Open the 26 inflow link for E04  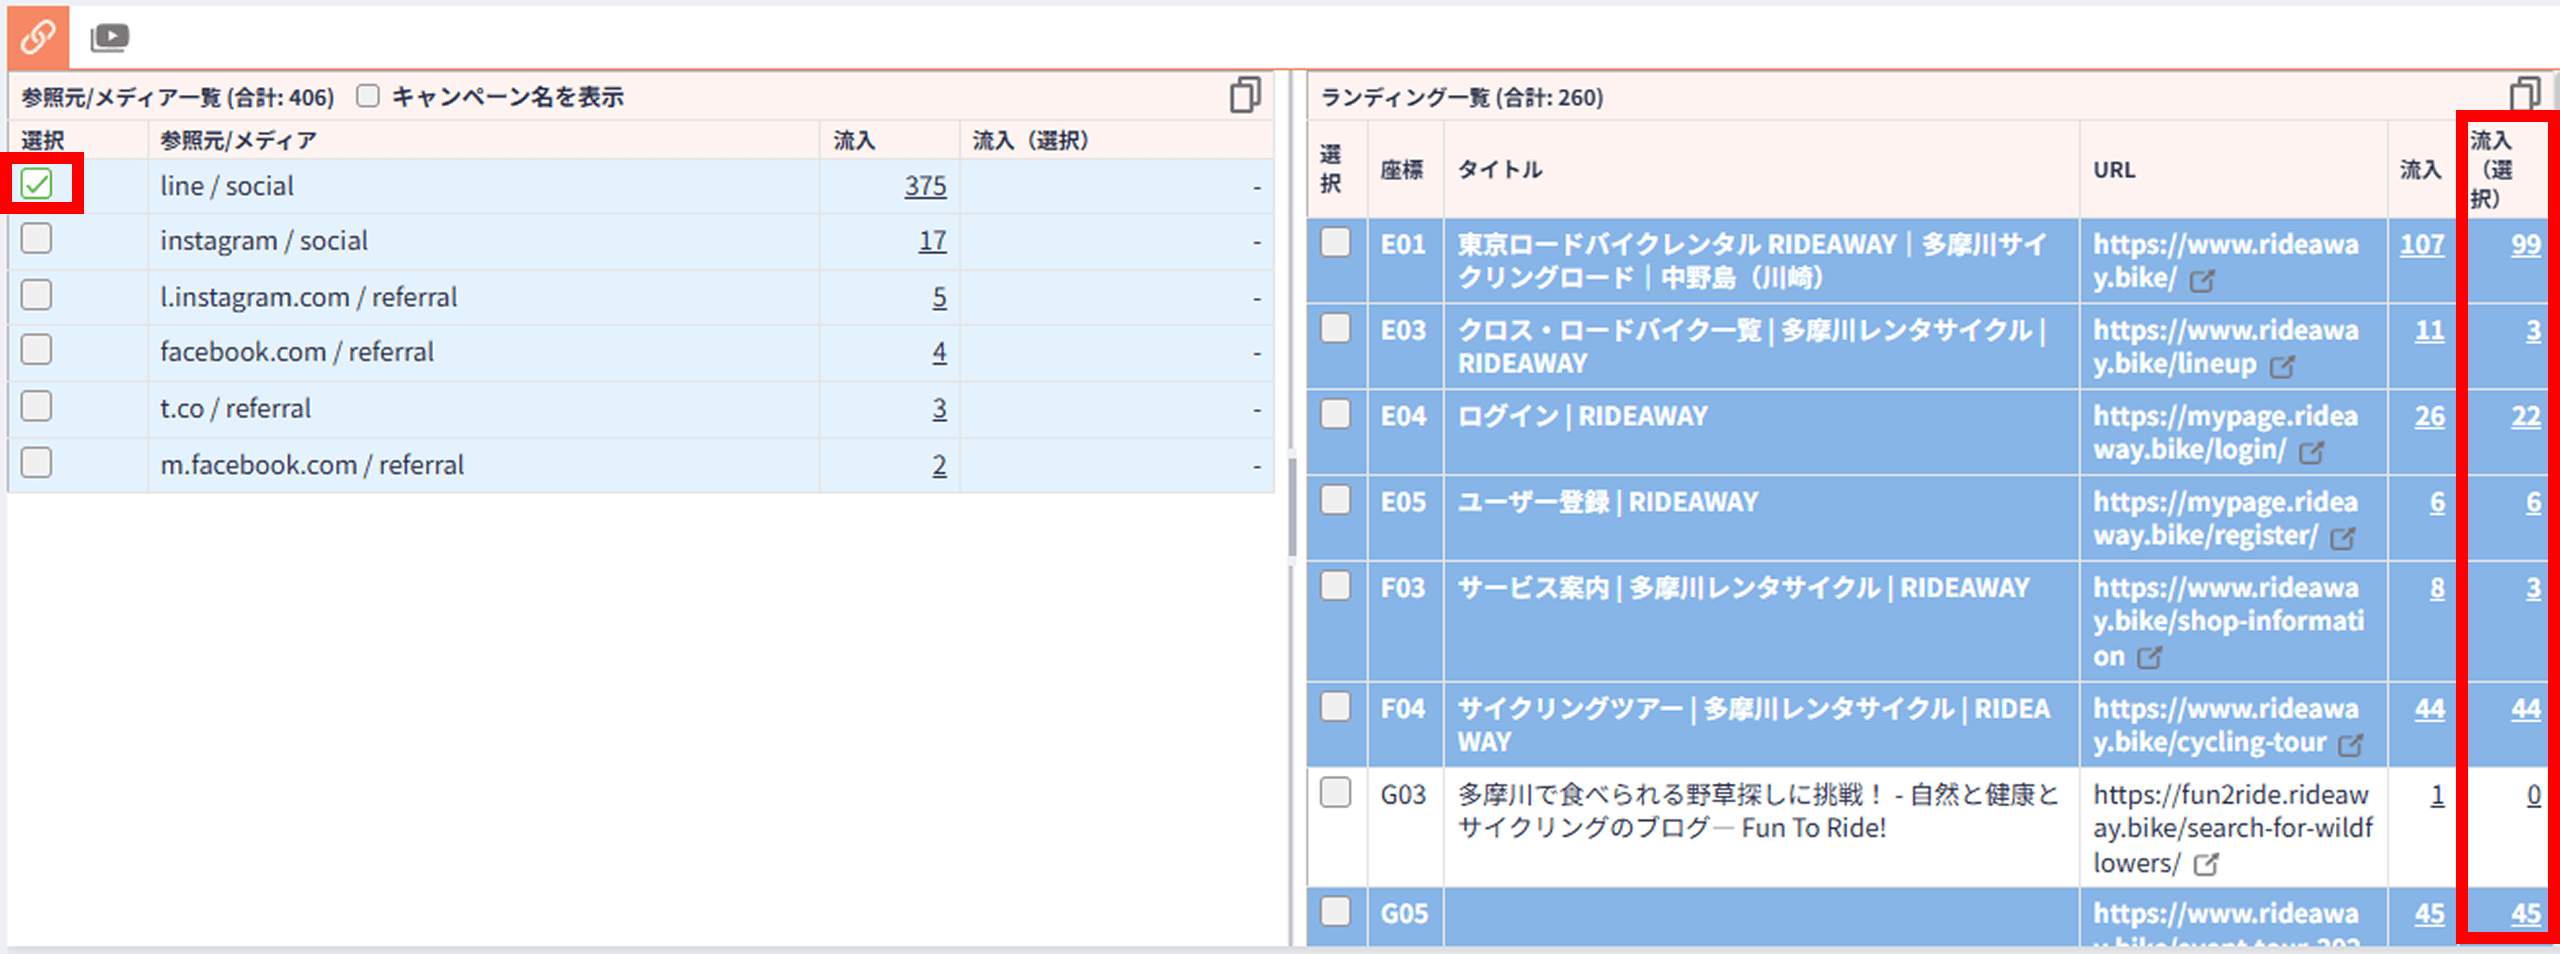2430,416
